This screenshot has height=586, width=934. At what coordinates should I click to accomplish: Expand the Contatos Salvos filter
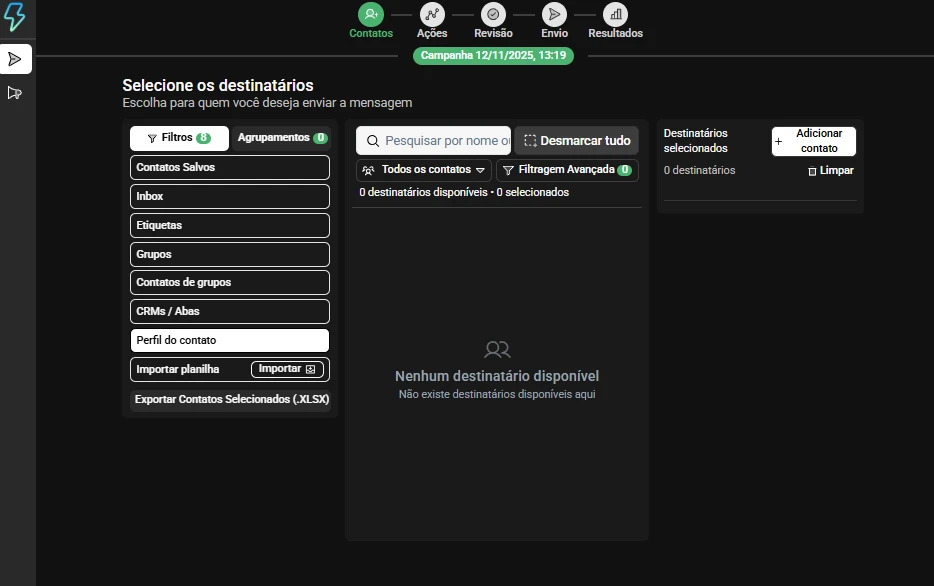[x=229, y=168]
